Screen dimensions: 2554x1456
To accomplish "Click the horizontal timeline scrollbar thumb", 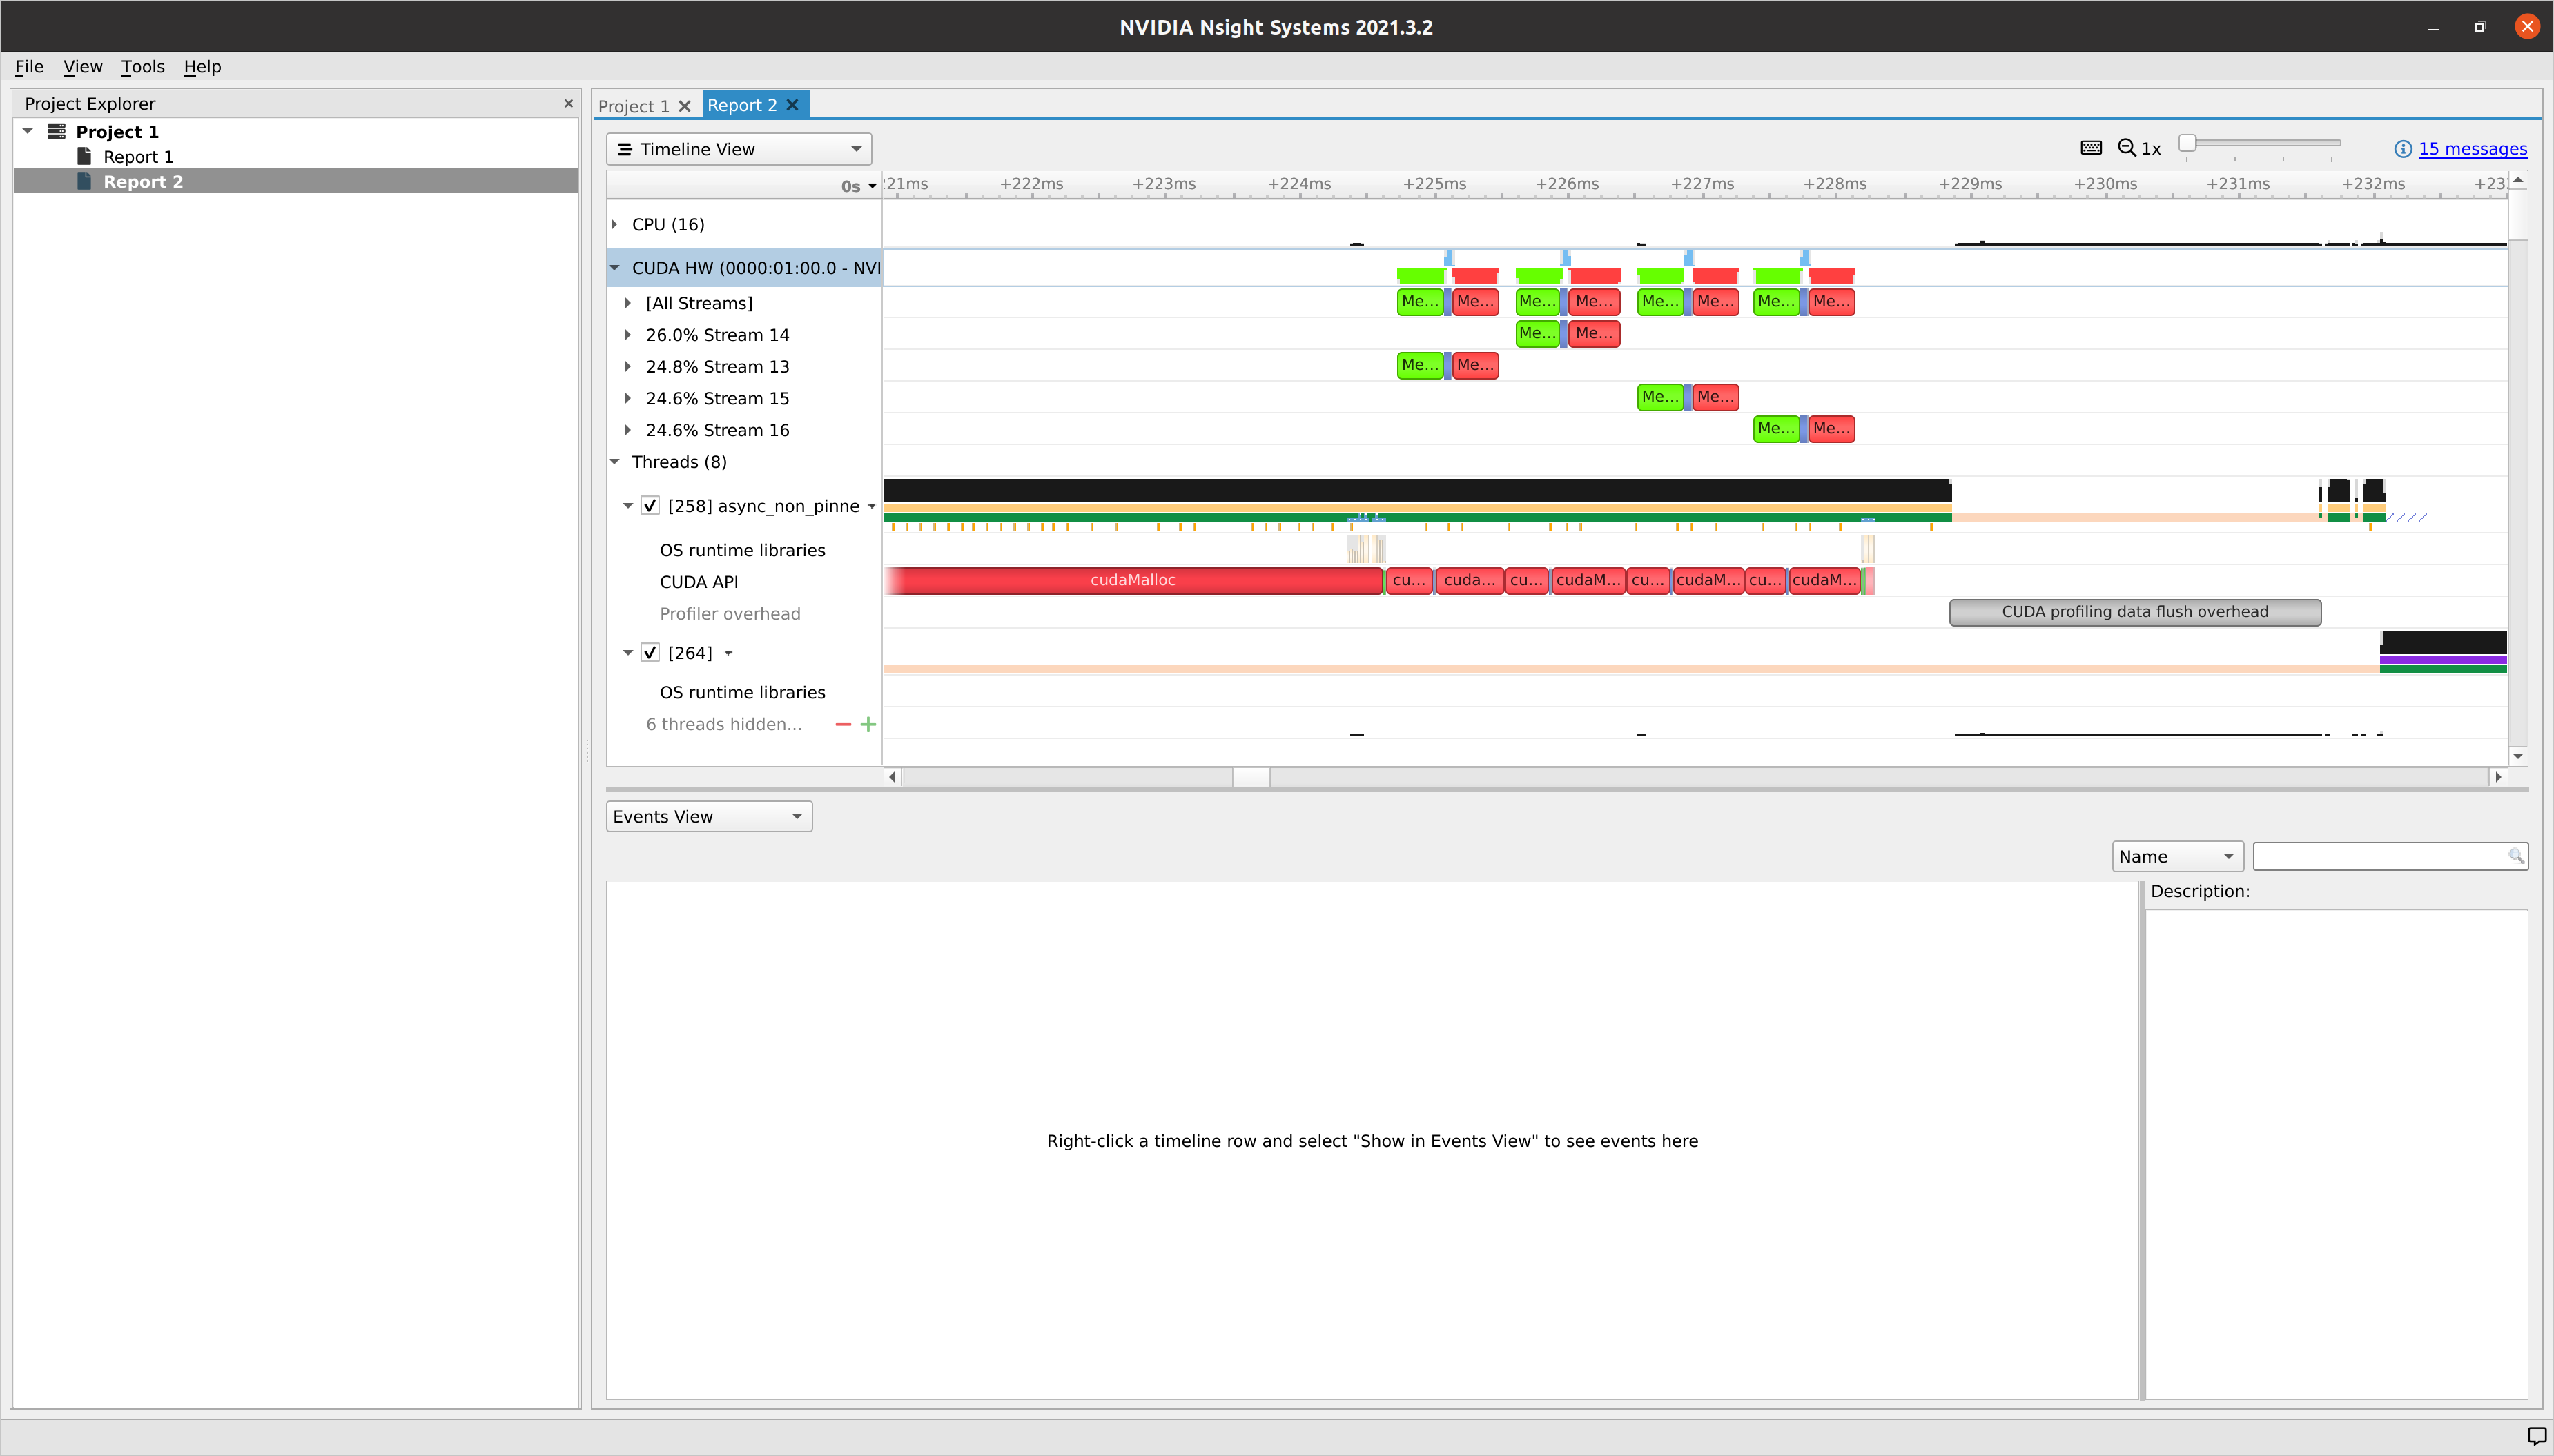I will (x=1251, y=777).
